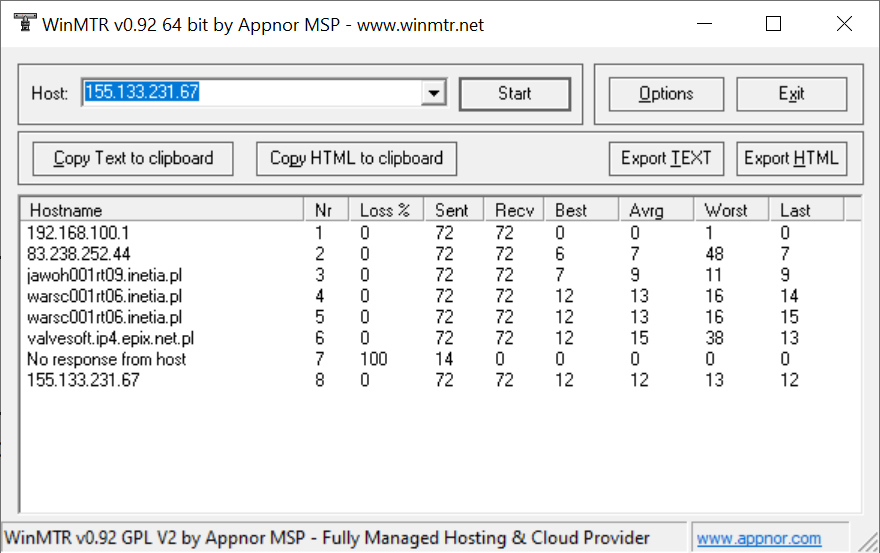Click the Worst value 48 for 83.238.252.44
Viewport: 880px width, 553px height.
tap(714, 254)
